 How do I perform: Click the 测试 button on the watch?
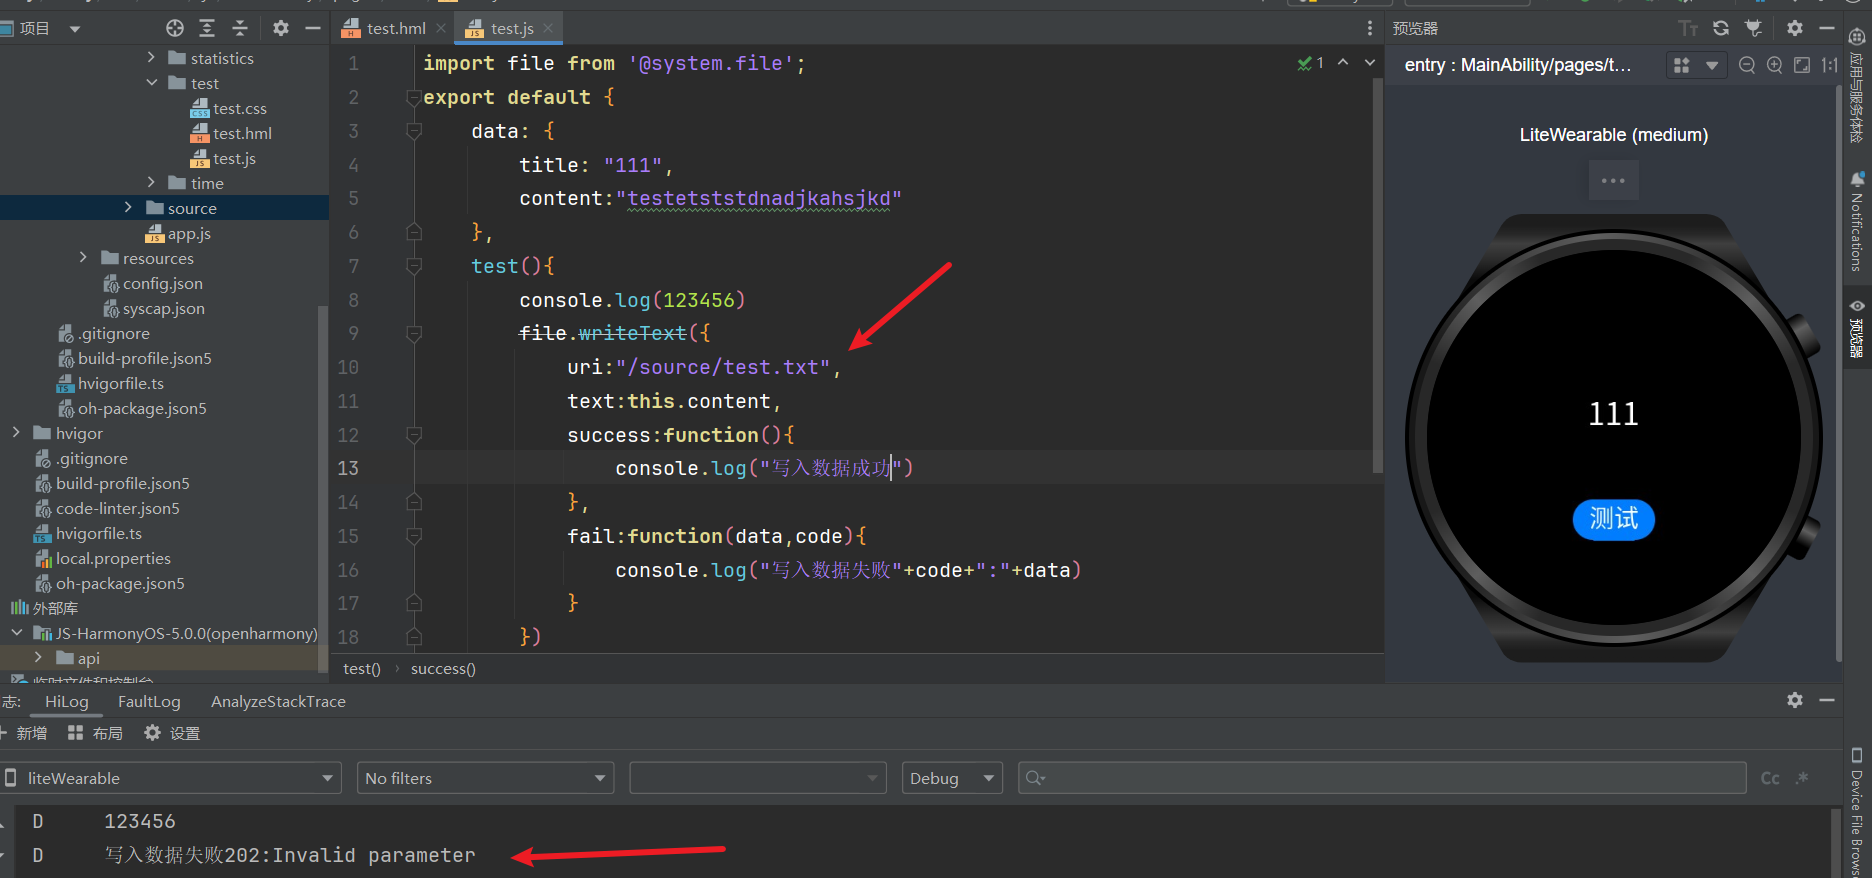click(x=1613, y=519)
